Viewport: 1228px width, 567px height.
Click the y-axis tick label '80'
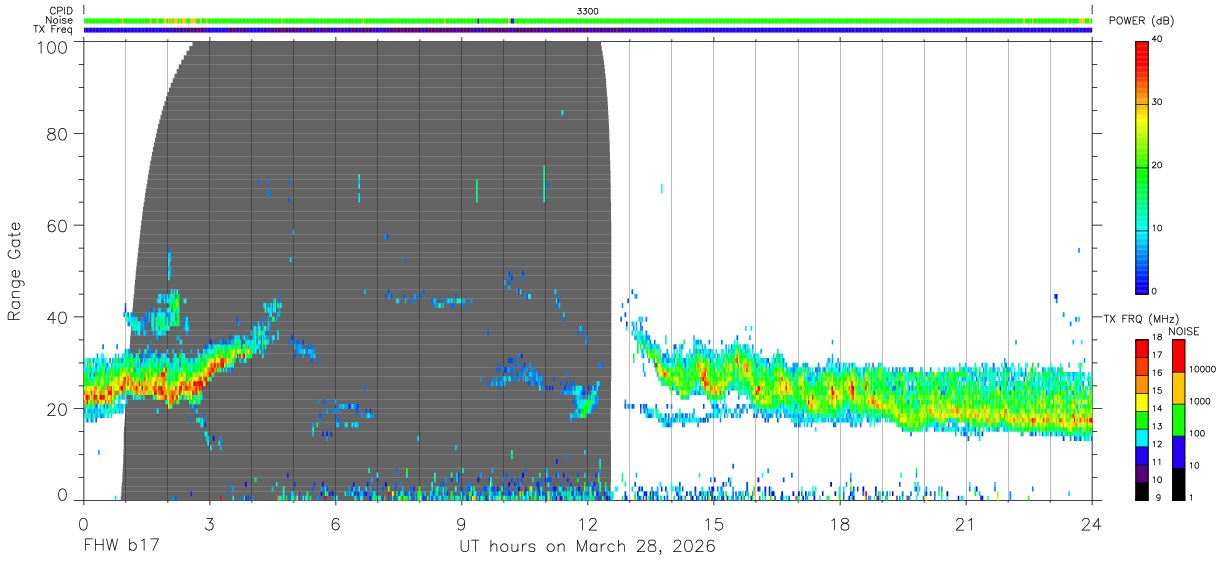point(58,134)
